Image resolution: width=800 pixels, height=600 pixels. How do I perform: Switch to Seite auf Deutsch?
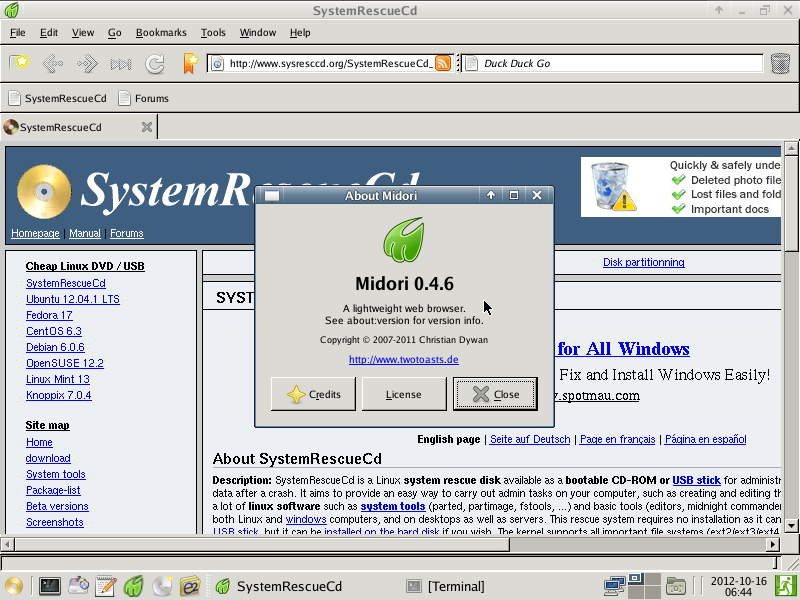coord(530,439)
